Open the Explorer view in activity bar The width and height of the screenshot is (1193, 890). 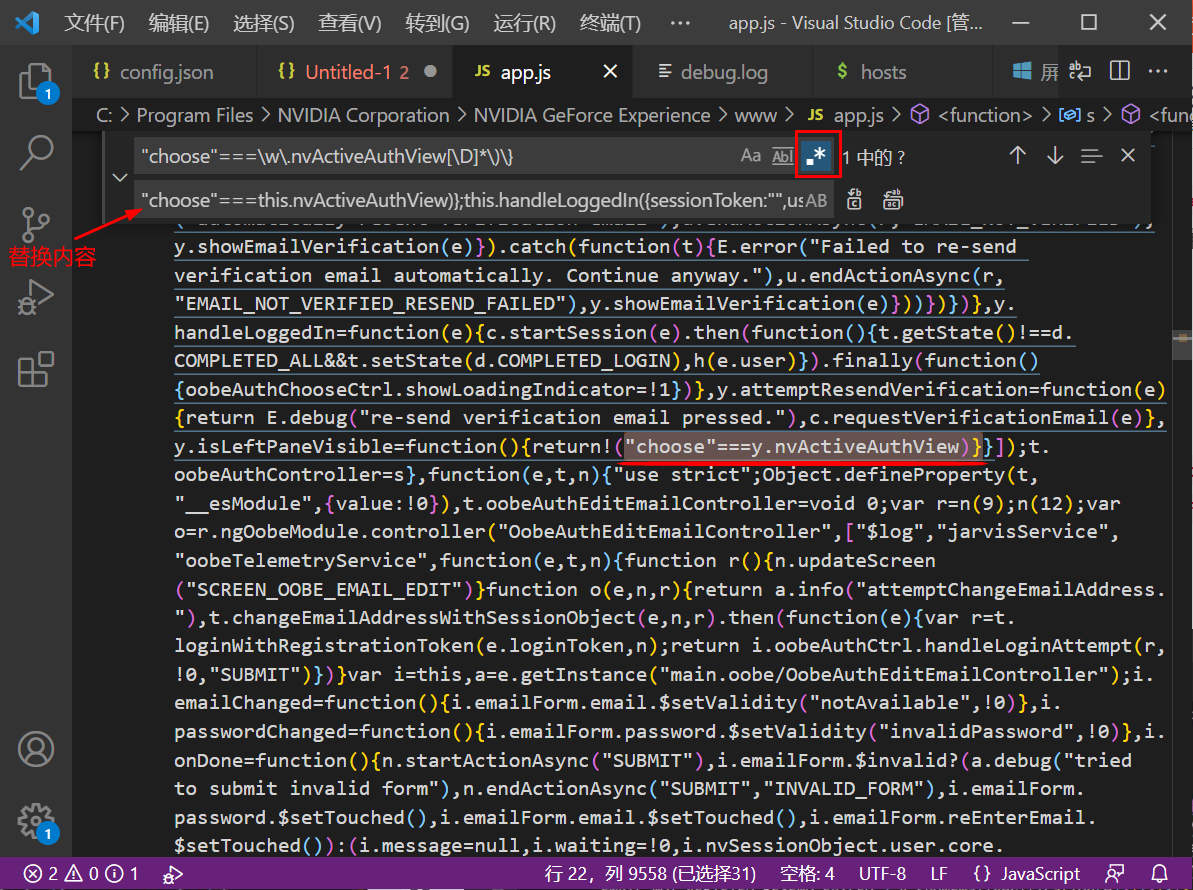(x=36, y=81)
